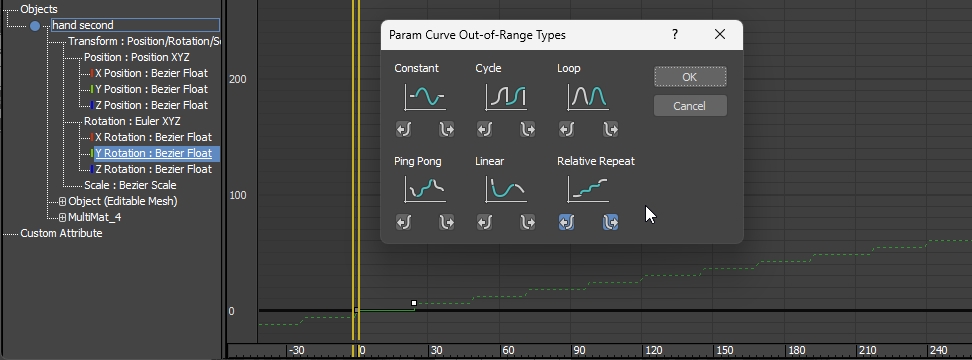This screenshot has height=360, width=972.
Task: Select the Custom Attribute tree item
Action: pyautogui.click(x=61, y=234)
